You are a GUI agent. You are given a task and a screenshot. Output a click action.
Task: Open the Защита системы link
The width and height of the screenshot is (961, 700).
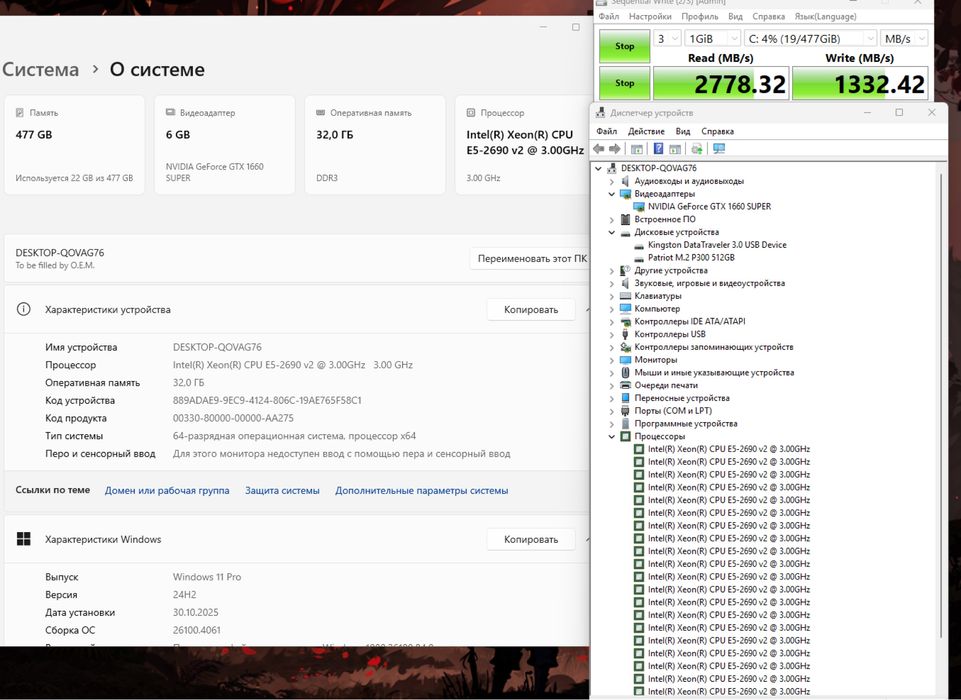coord(282,490)
